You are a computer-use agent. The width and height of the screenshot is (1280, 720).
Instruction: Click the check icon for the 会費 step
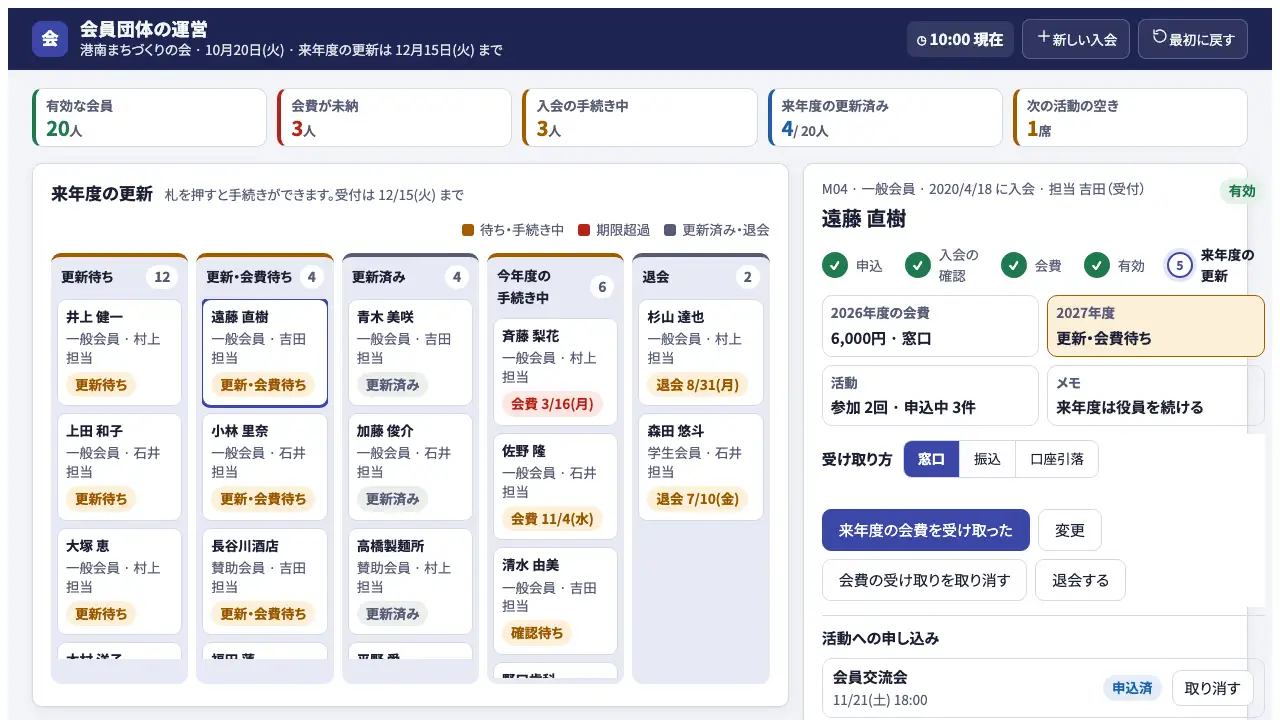click(x=1014, y=265)
